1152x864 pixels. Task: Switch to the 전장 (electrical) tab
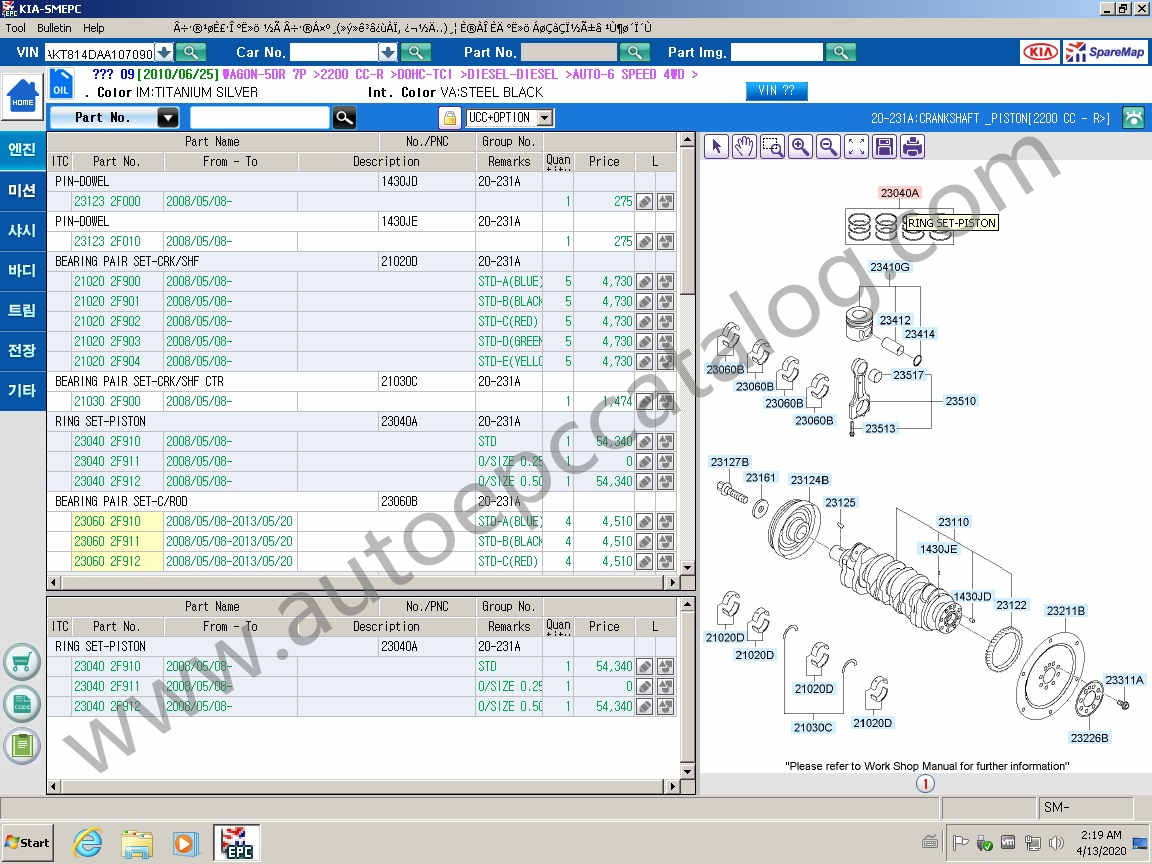(x=22, y=350)
